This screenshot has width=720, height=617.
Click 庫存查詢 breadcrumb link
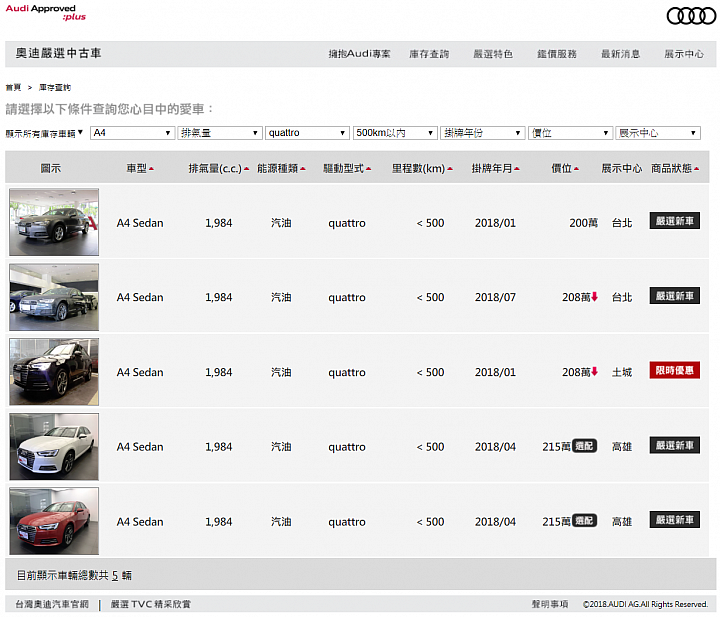[55, 87]
